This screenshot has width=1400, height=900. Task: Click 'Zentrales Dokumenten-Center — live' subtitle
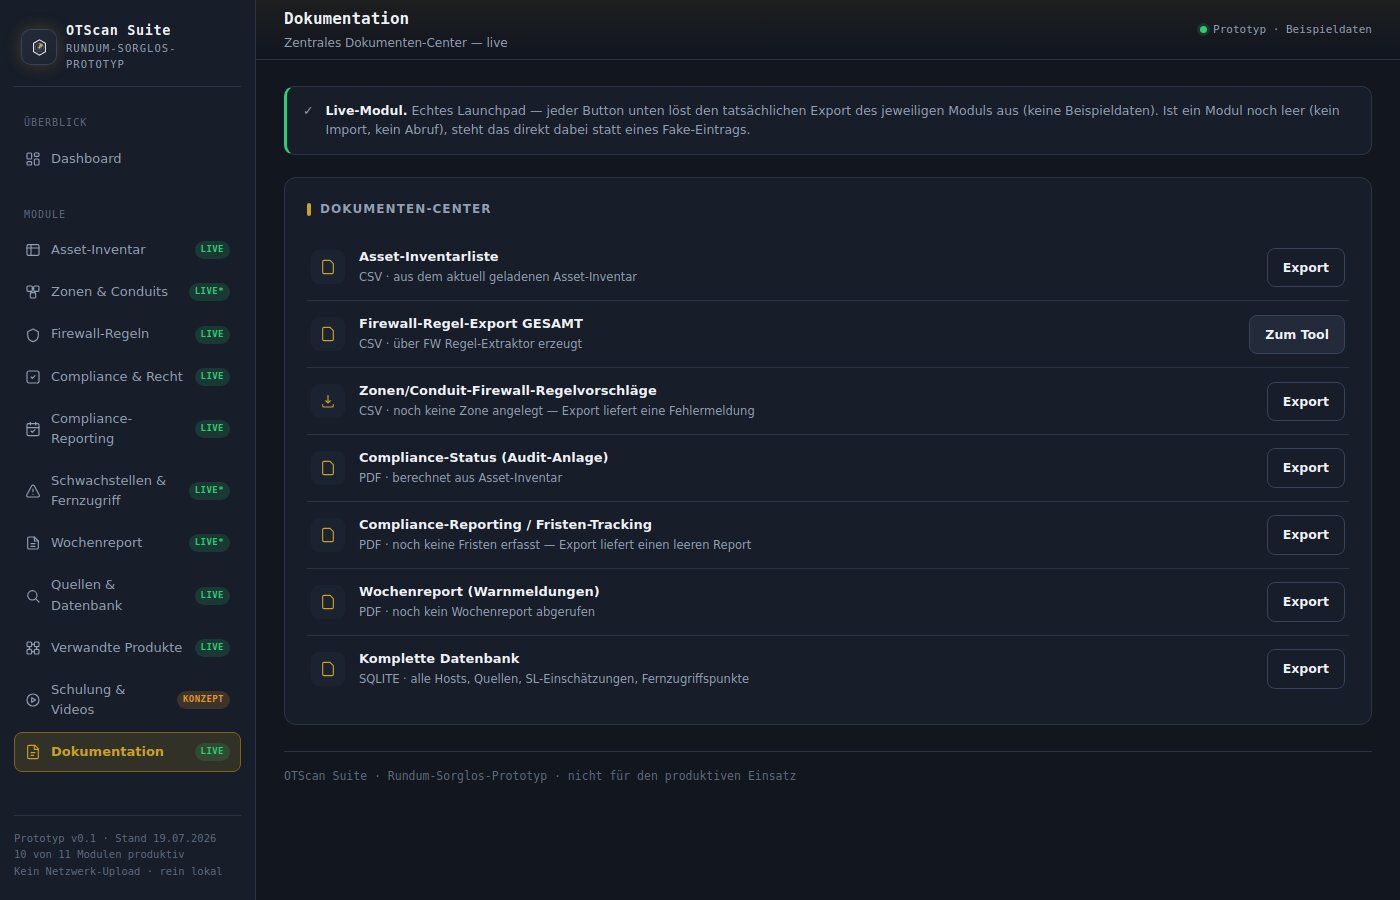[396, 43]
